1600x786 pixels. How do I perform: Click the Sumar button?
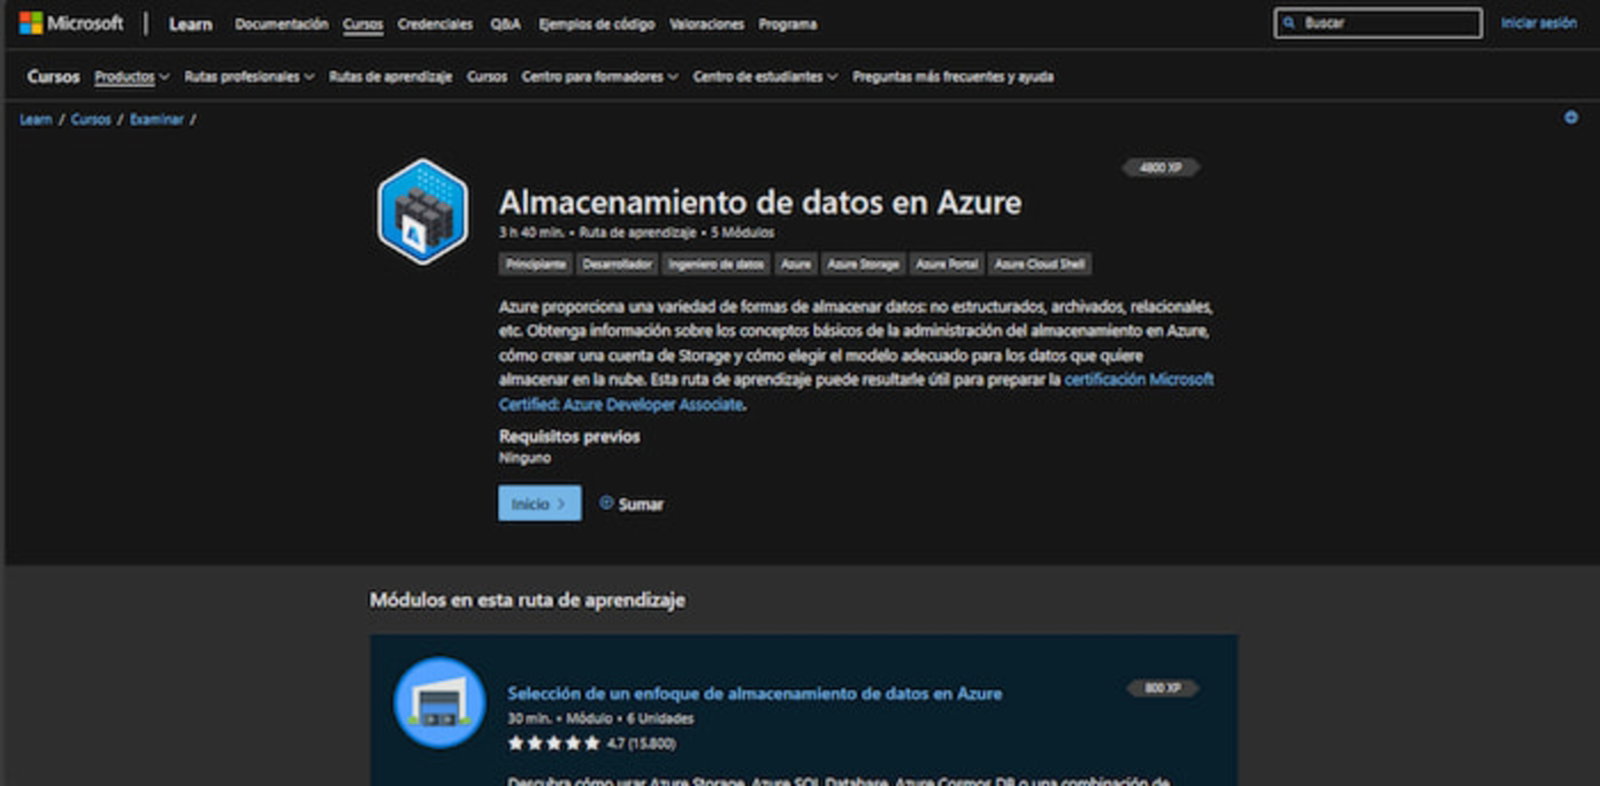[631, 504]
